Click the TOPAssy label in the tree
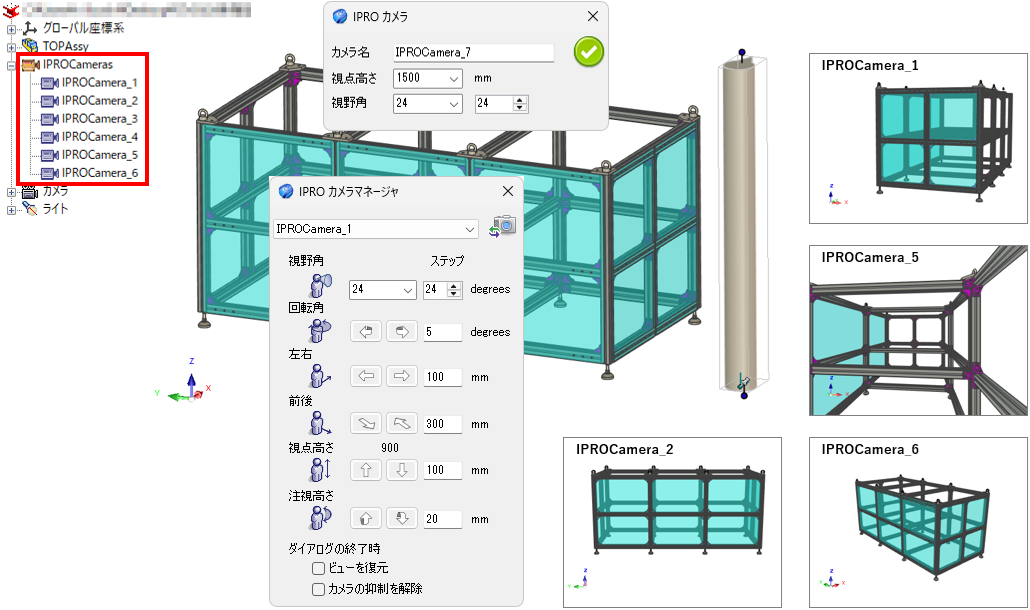The height and width of the screenshot is (610, 1030). tap(66, 46)
